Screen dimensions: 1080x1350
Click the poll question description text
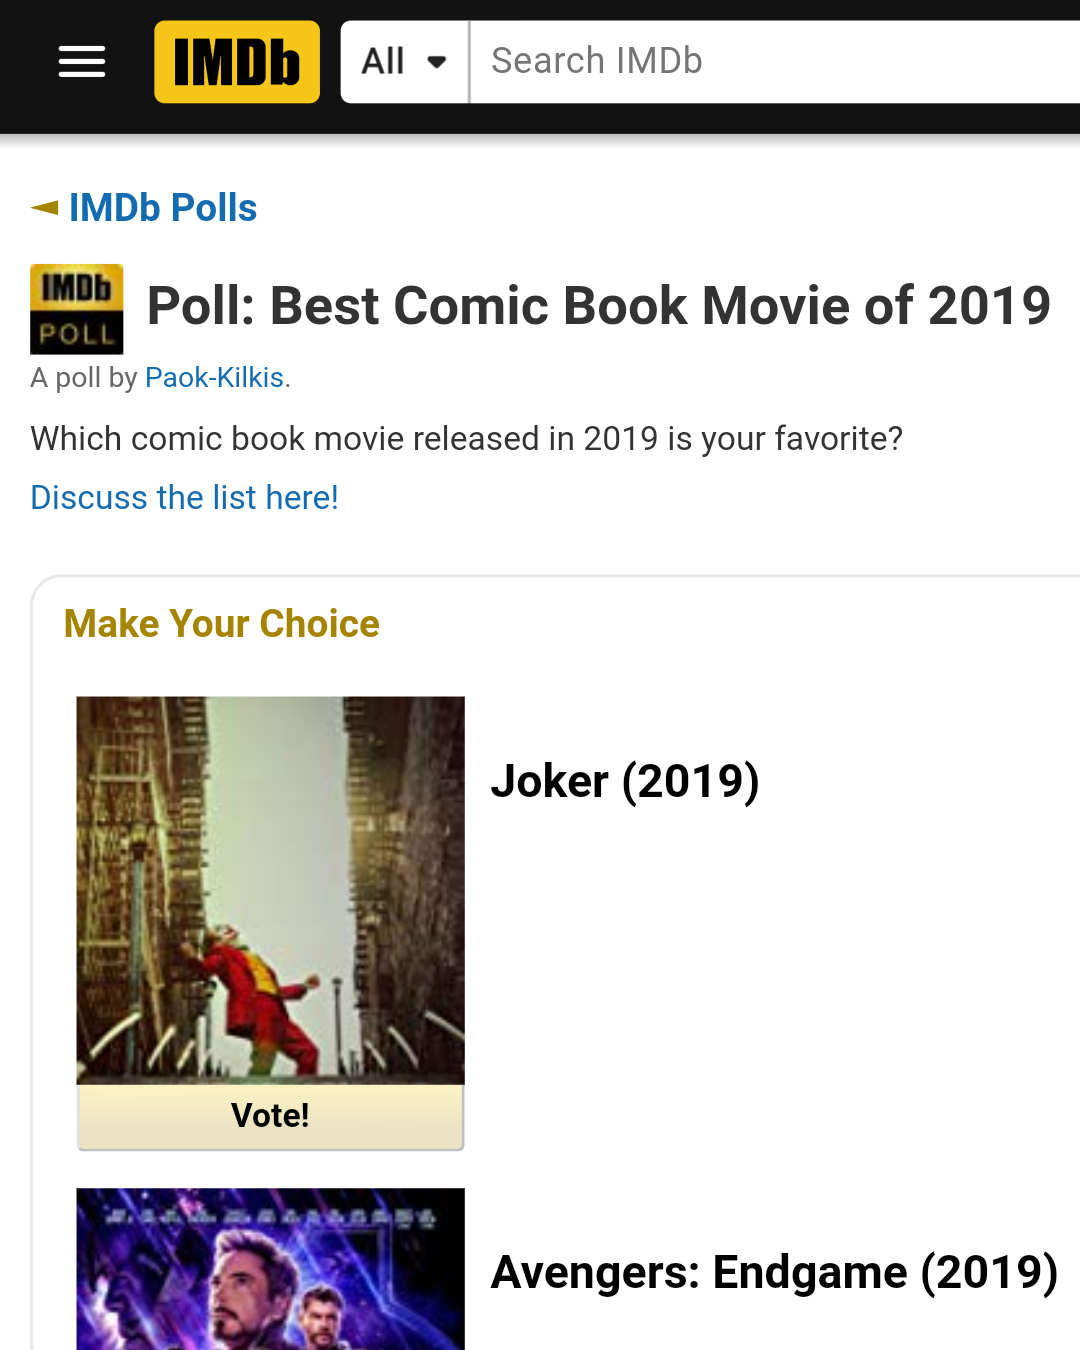466,439
